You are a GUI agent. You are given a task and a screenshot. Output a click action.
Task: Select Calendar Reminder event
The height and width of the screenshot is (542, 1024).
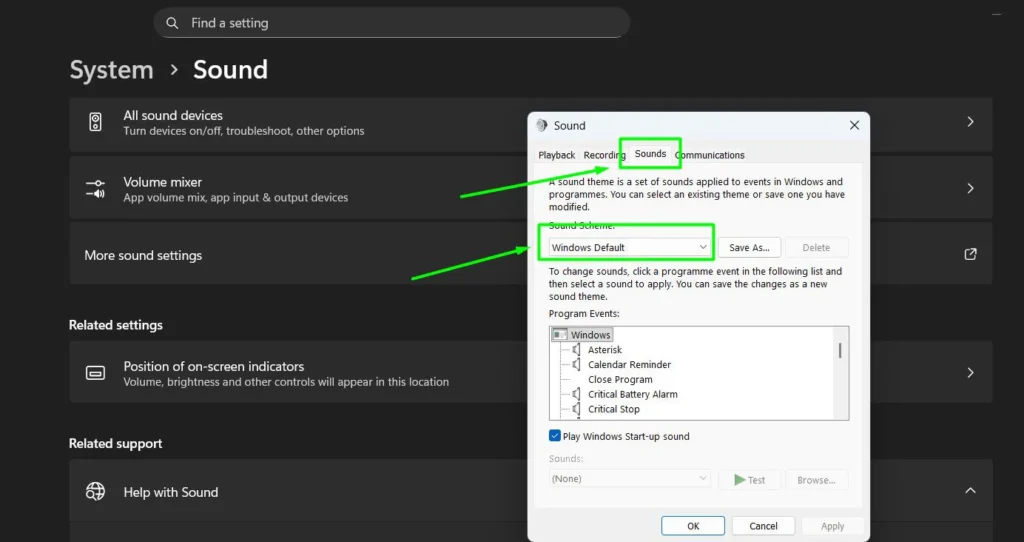point(630,364)
